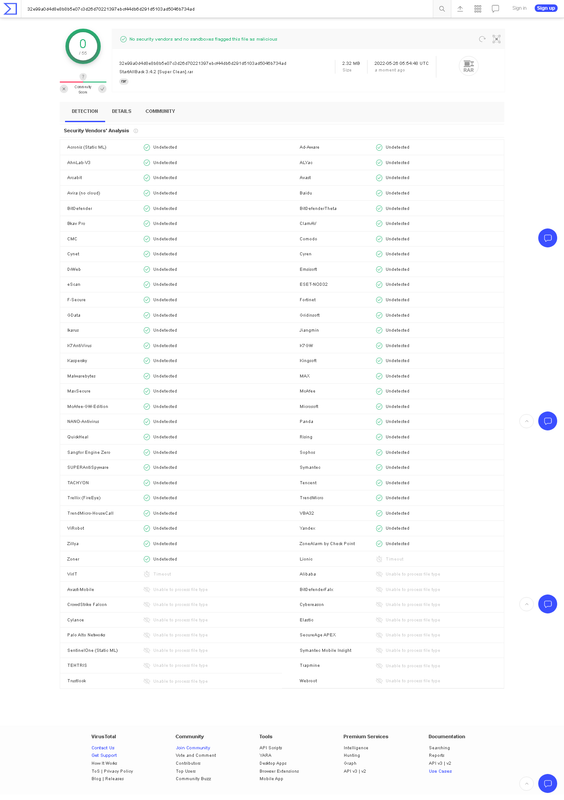Open Join Community footer link
Screen dimensions: 564x800
click(193, 747)
